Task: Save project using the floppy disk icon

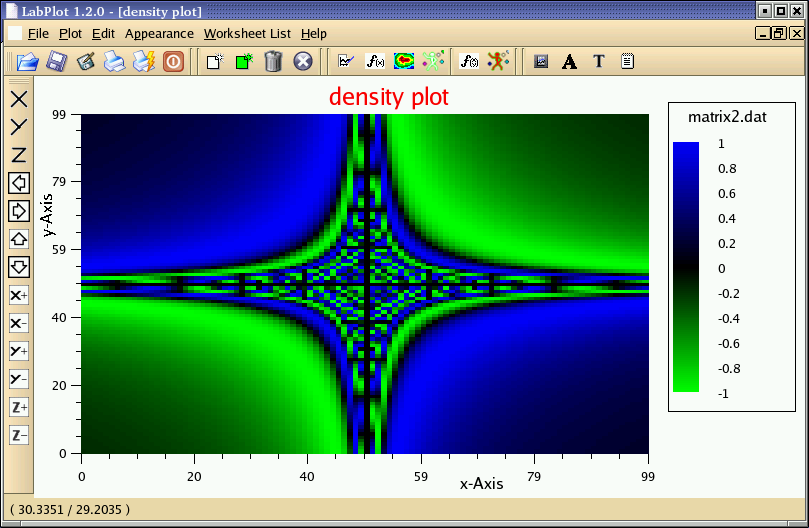Action: click(x=56, y=62)
